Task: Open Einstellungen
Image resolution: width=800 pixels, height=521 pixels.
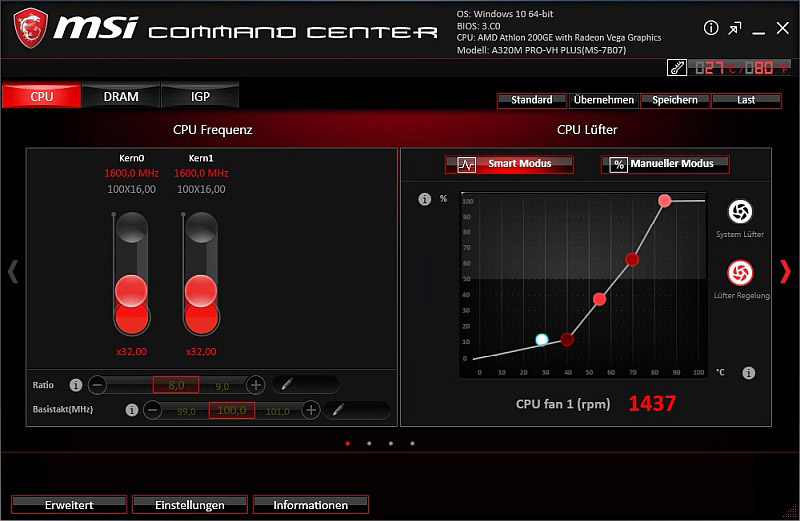Action: (x=190, y=505)
